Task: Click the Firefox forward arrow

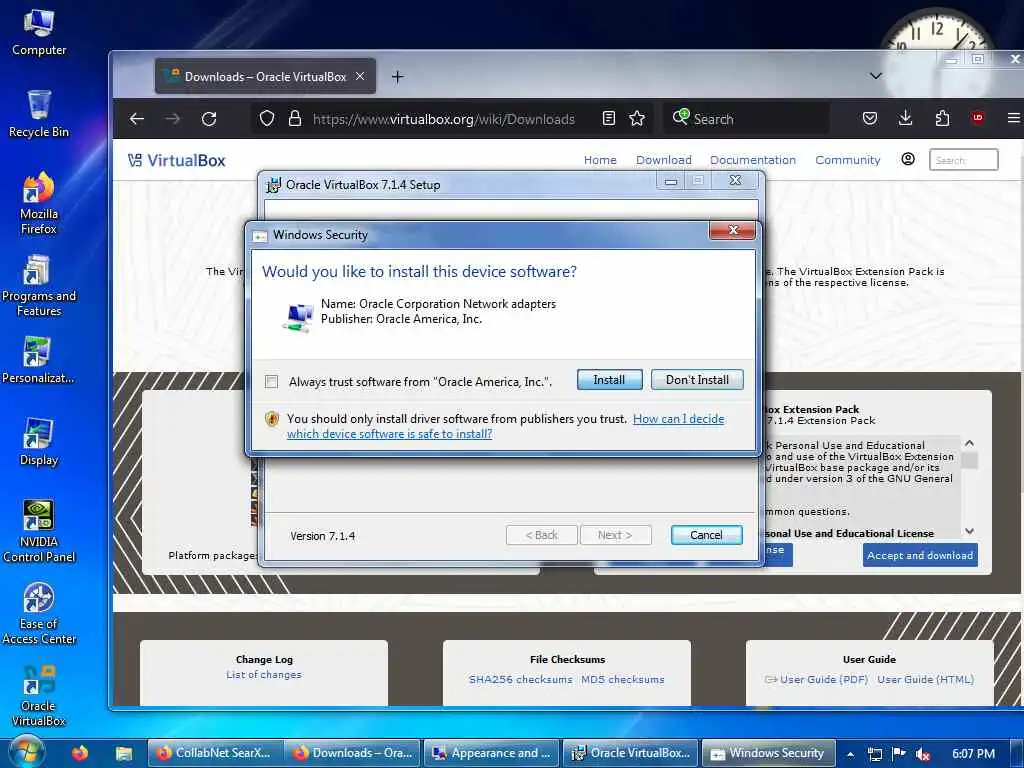Action: pos(172,118)
